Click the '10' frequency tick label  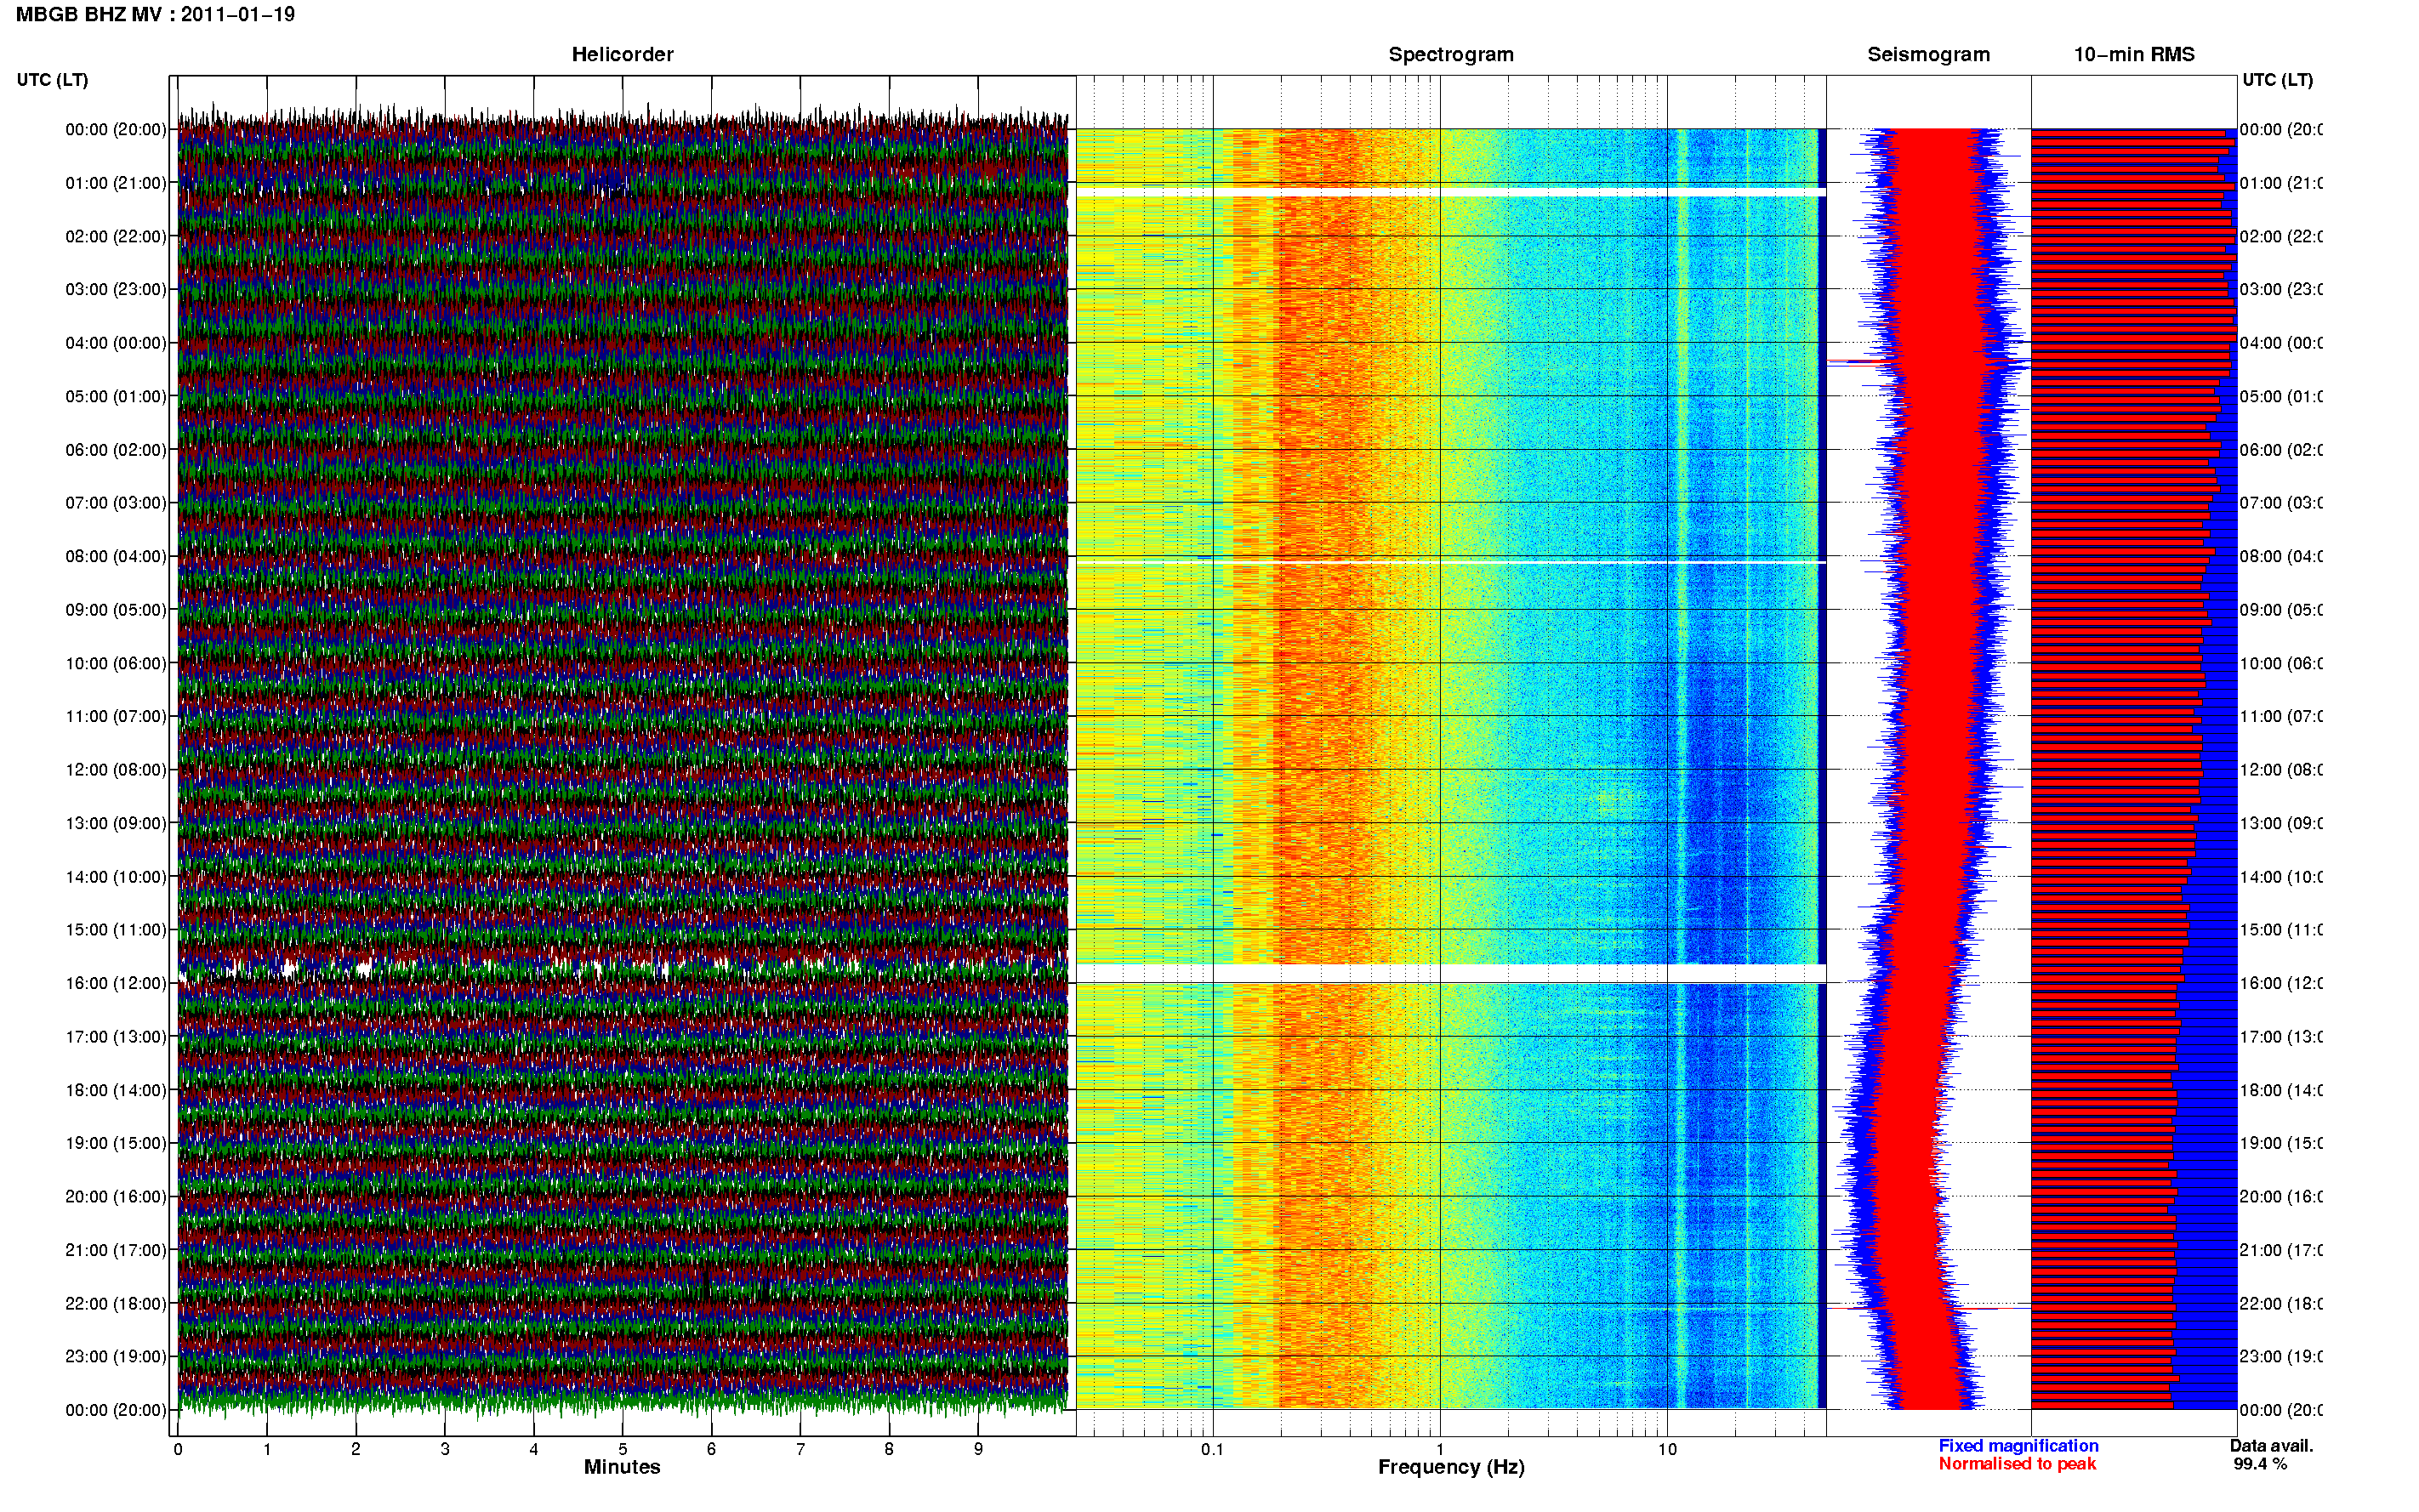tap(1667, 1449)
